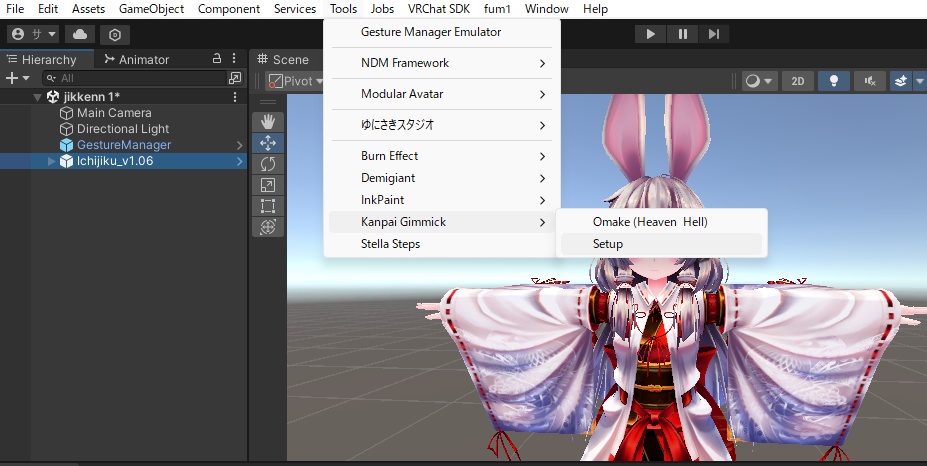Screen dimensions: 927x466
Task: Click the cloud services icon
Action: 80,34
